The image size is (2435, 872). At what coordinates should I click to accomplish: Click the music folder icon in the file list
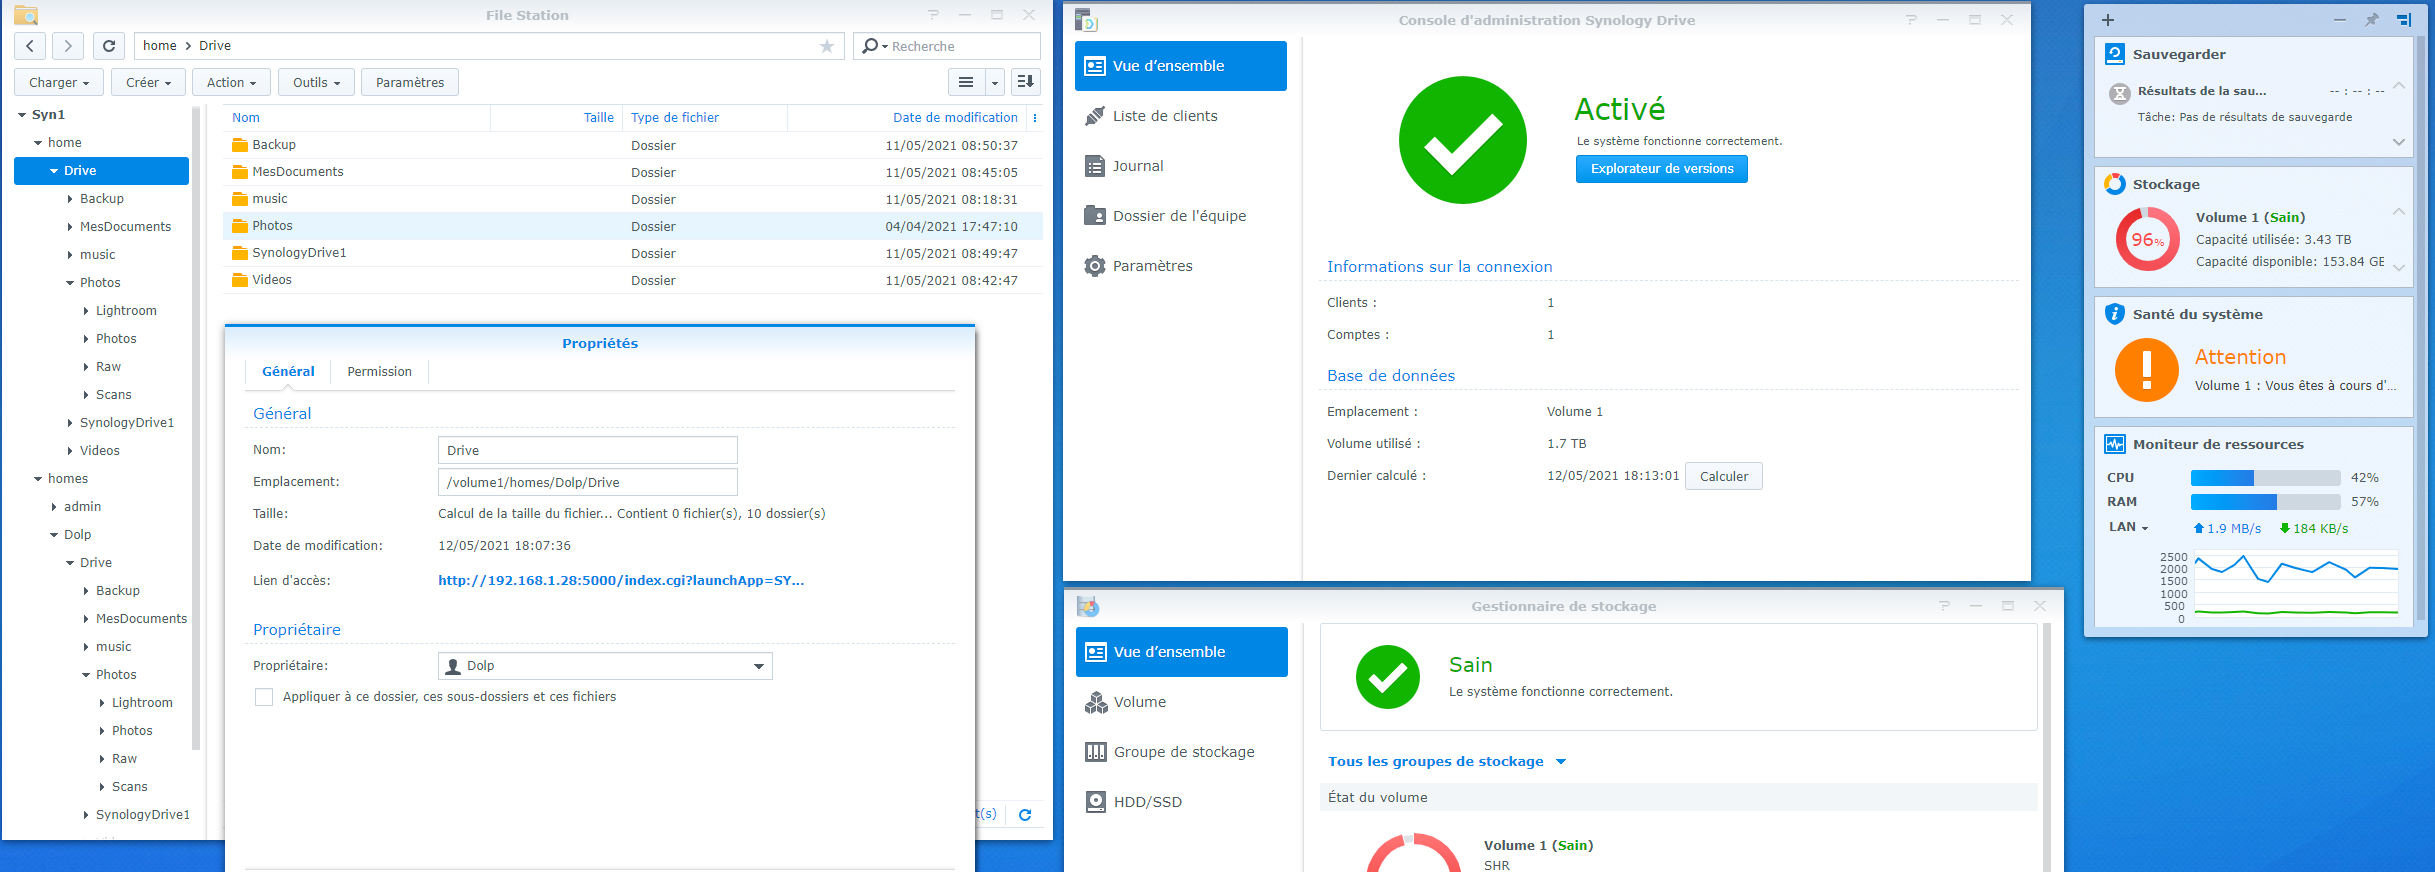click(240, 199)
